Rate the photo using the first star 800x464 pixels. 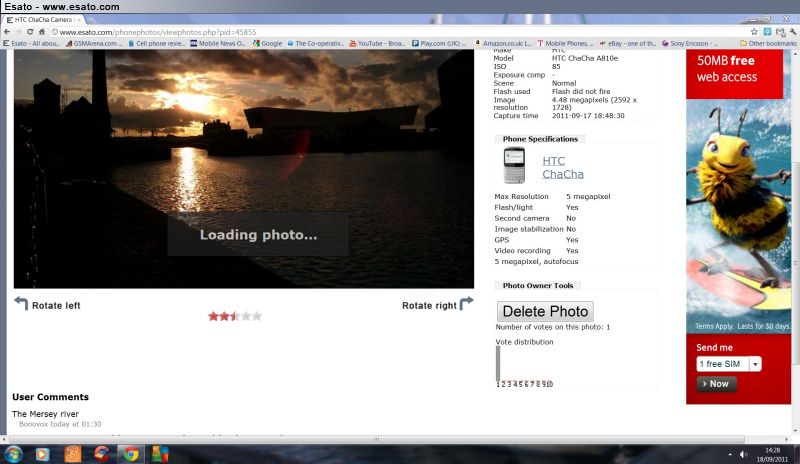click(x=213, y=316)
